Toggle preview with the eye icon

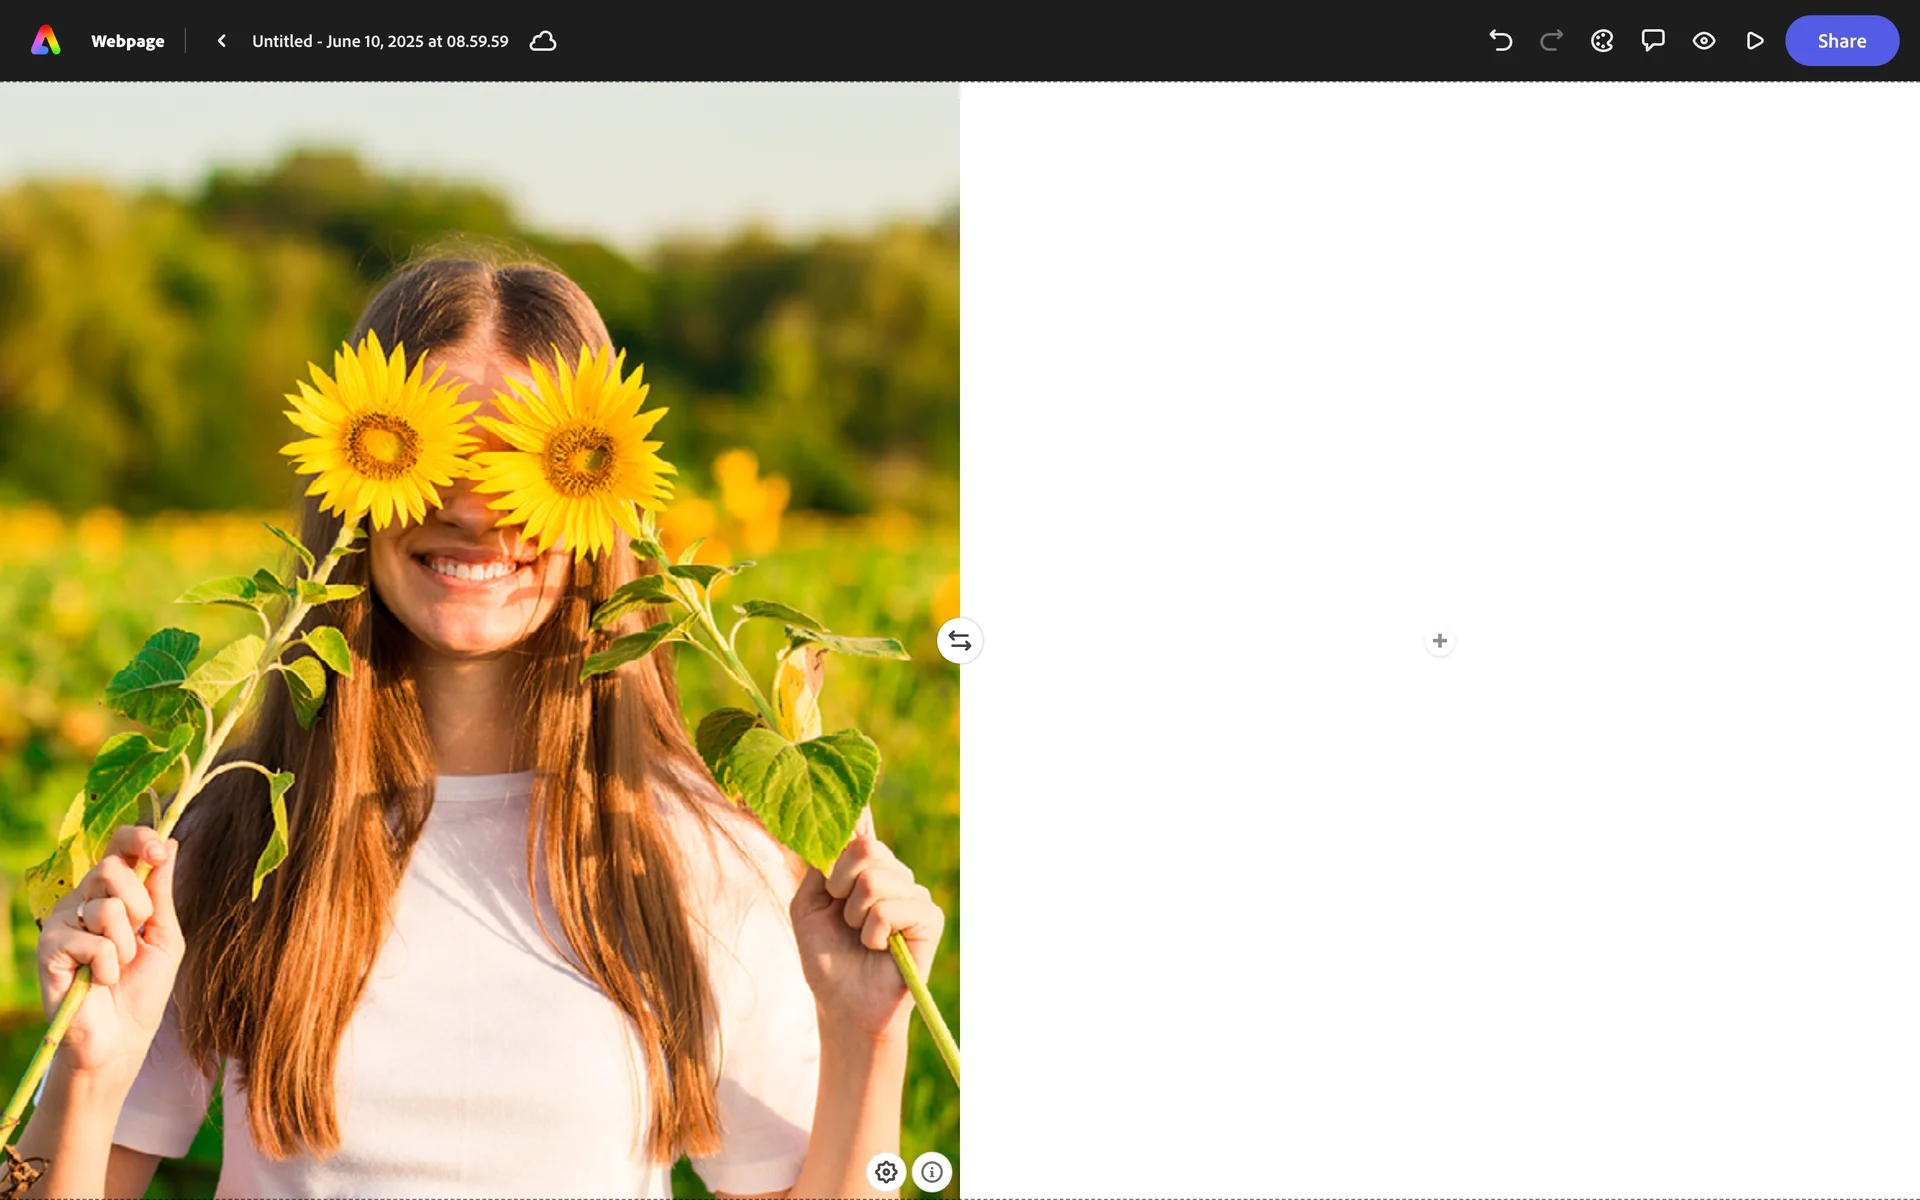click(x=1704, y=41)
